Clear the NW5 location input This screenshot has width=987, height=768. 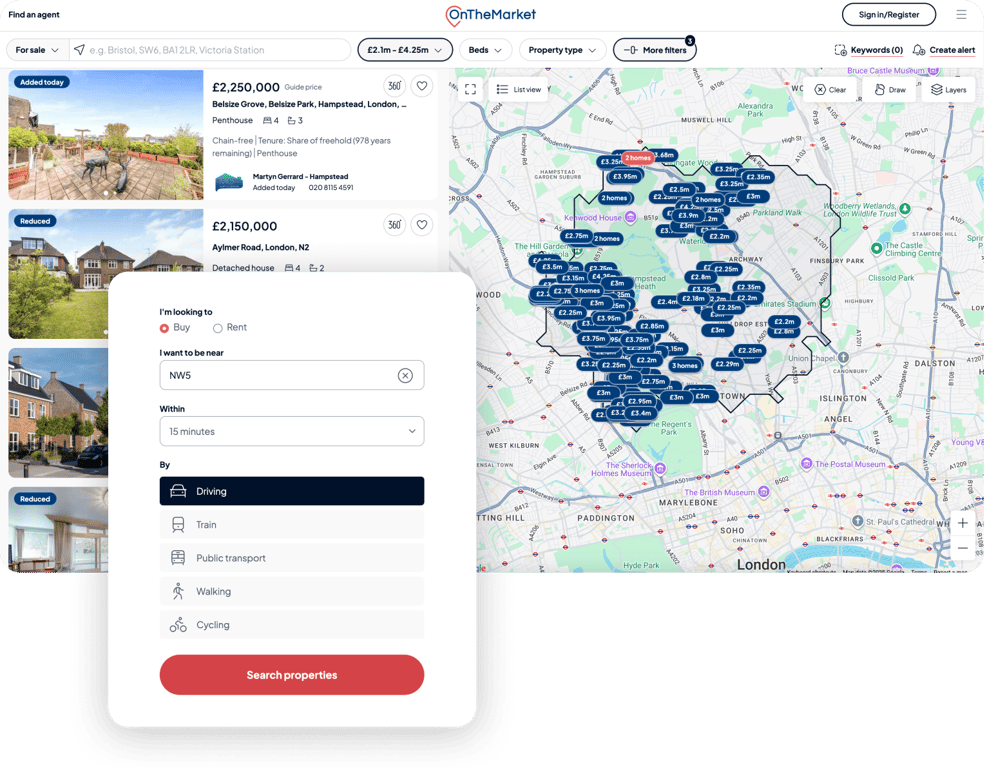pos(405,374)
